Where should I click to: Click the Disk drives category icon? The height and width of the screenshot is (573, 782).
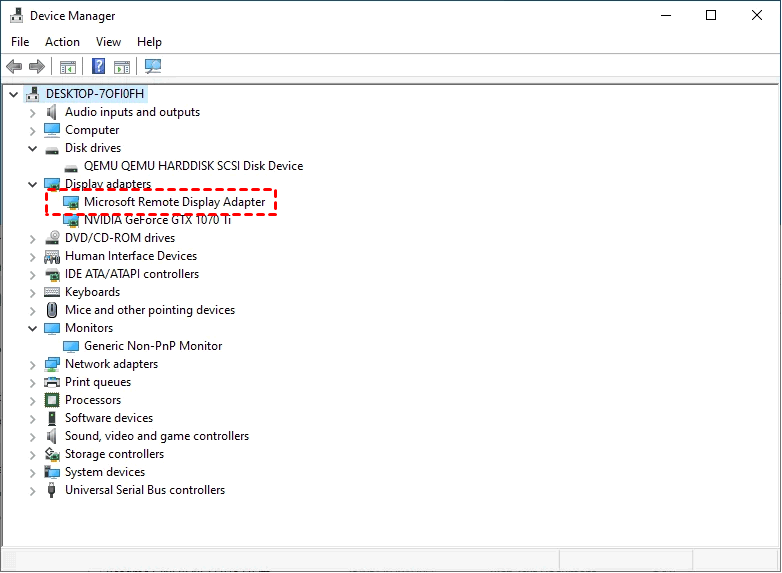pyautogui.click(x=52, y=149)
